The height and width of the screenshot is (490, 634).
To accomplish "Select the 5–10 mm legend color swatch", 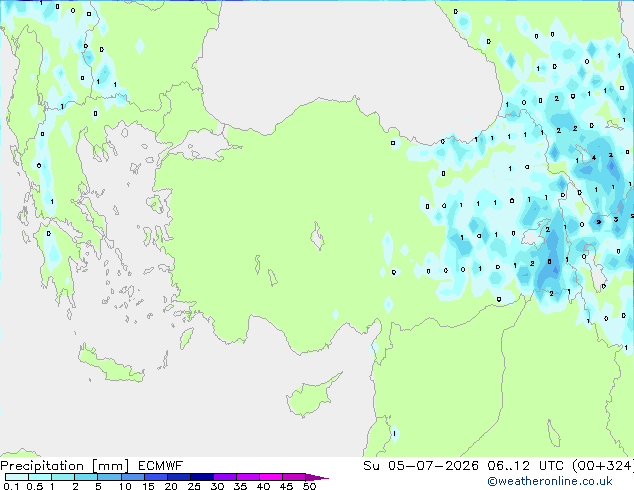I will point(109,477).
